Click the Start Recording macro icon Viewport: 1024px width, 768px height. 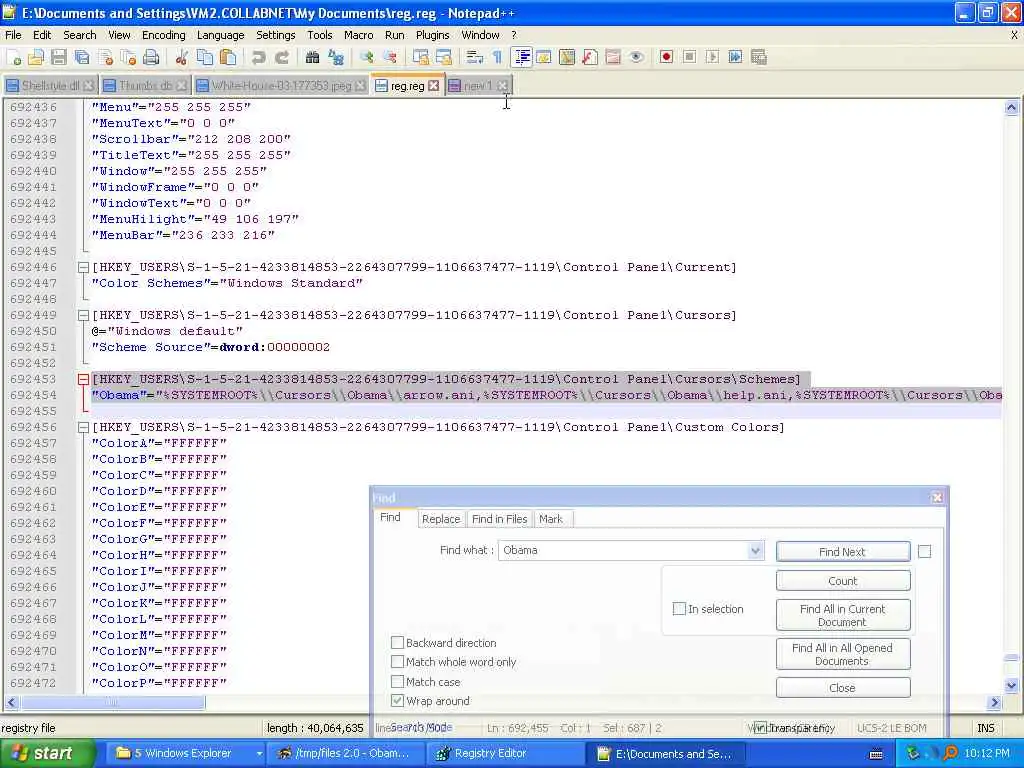[x=666, y=57]
